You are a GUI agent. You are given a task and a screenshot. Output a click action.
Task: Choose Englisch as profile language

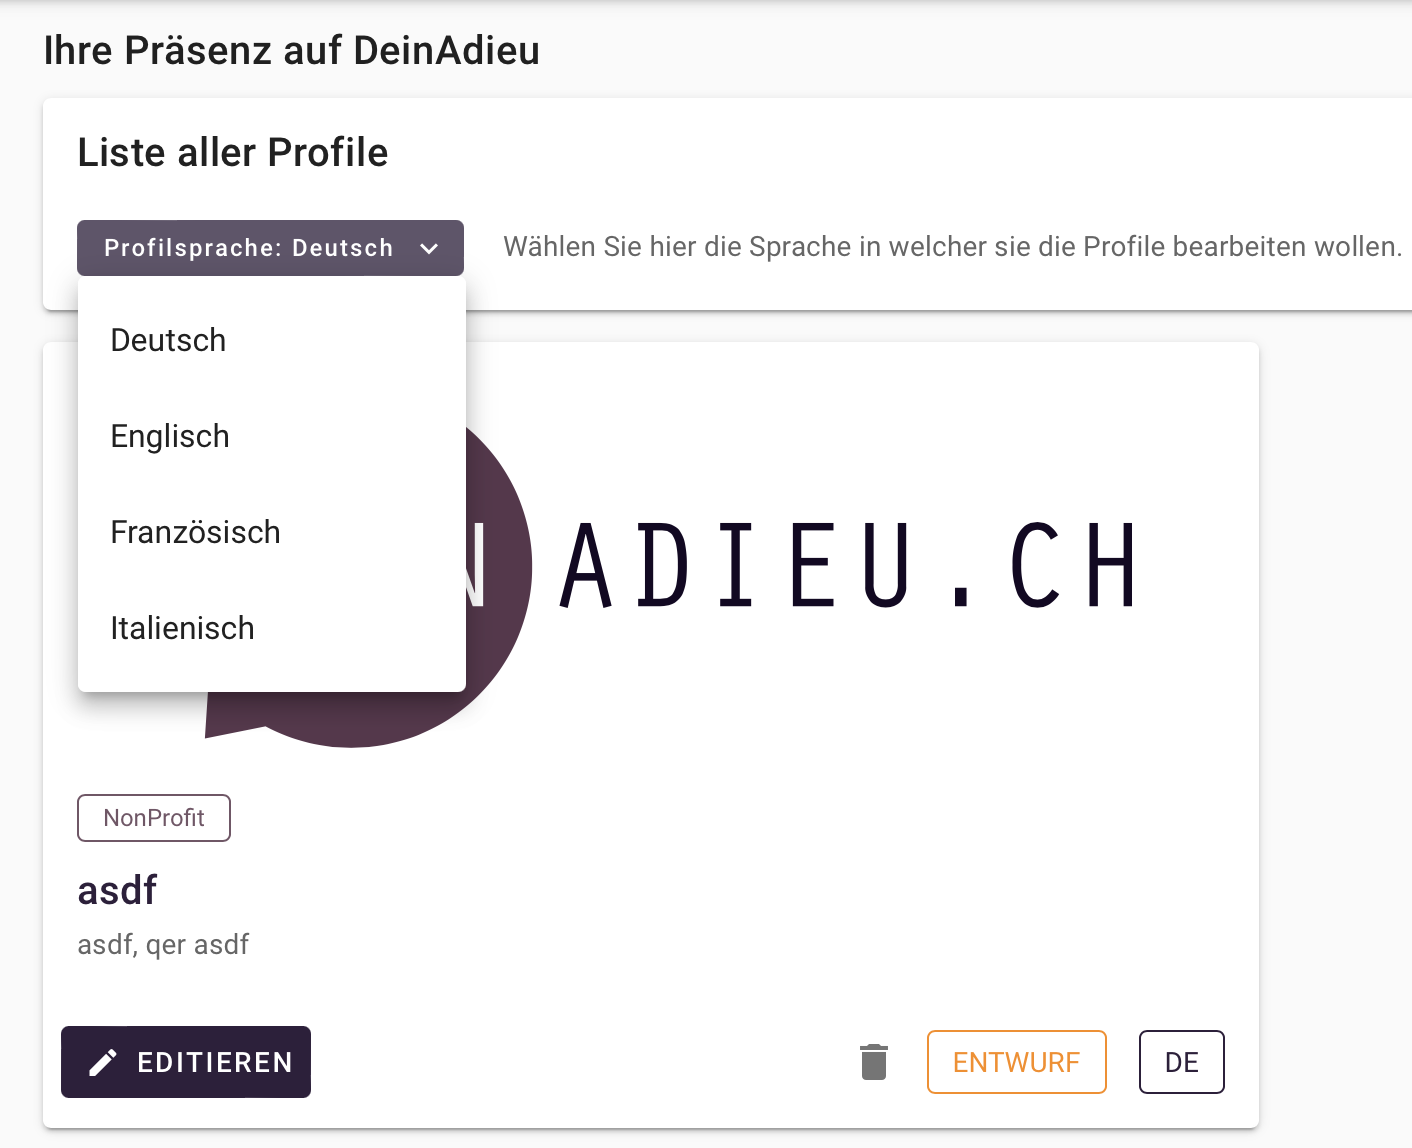tap(171, 436)
